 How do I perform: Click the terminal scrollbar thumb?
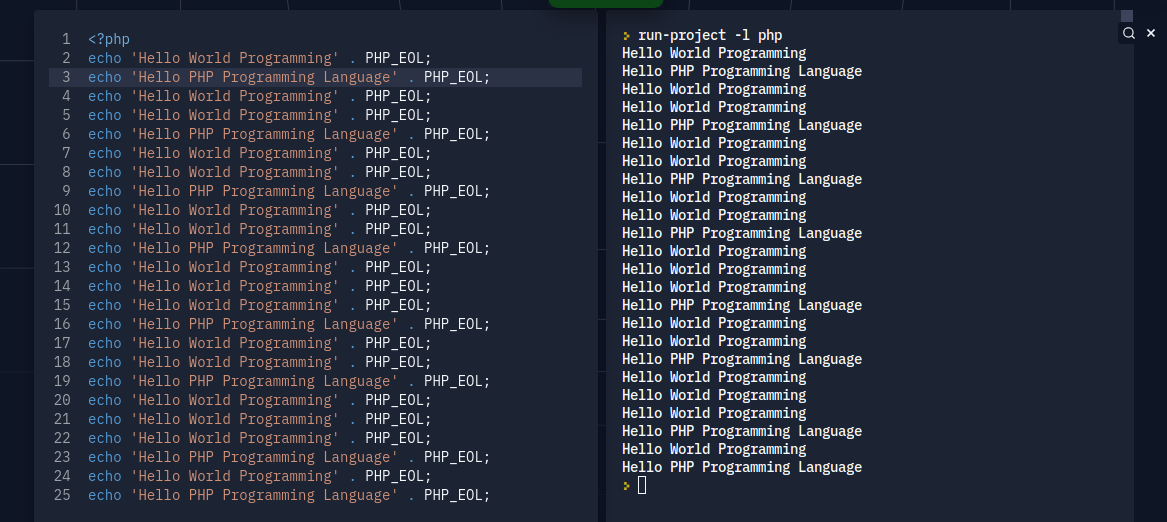pos(1126,16)
